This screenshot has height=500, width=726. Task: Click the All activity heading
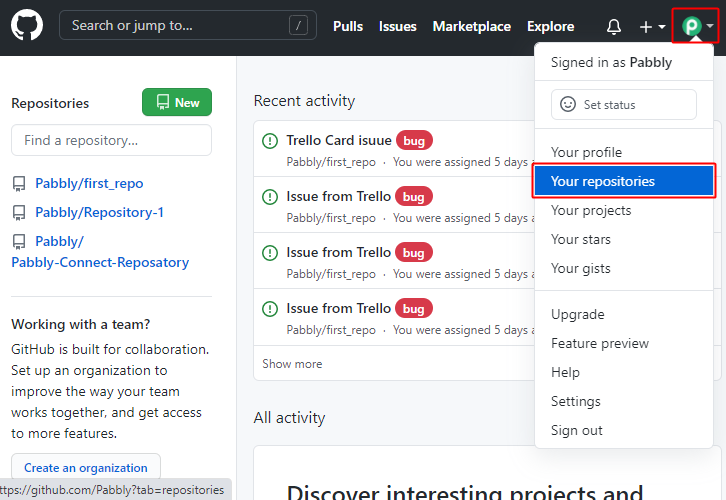[289, 418]
